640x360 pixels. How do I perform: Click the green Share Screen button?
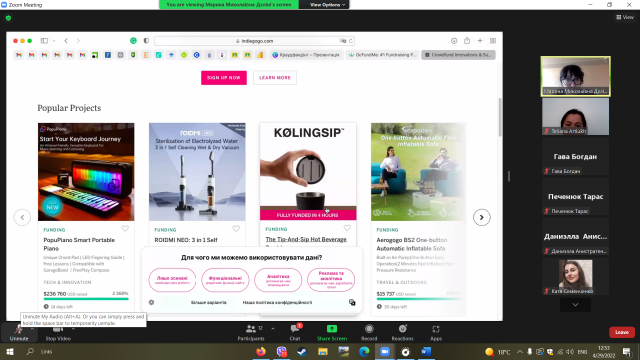[332, 333]
